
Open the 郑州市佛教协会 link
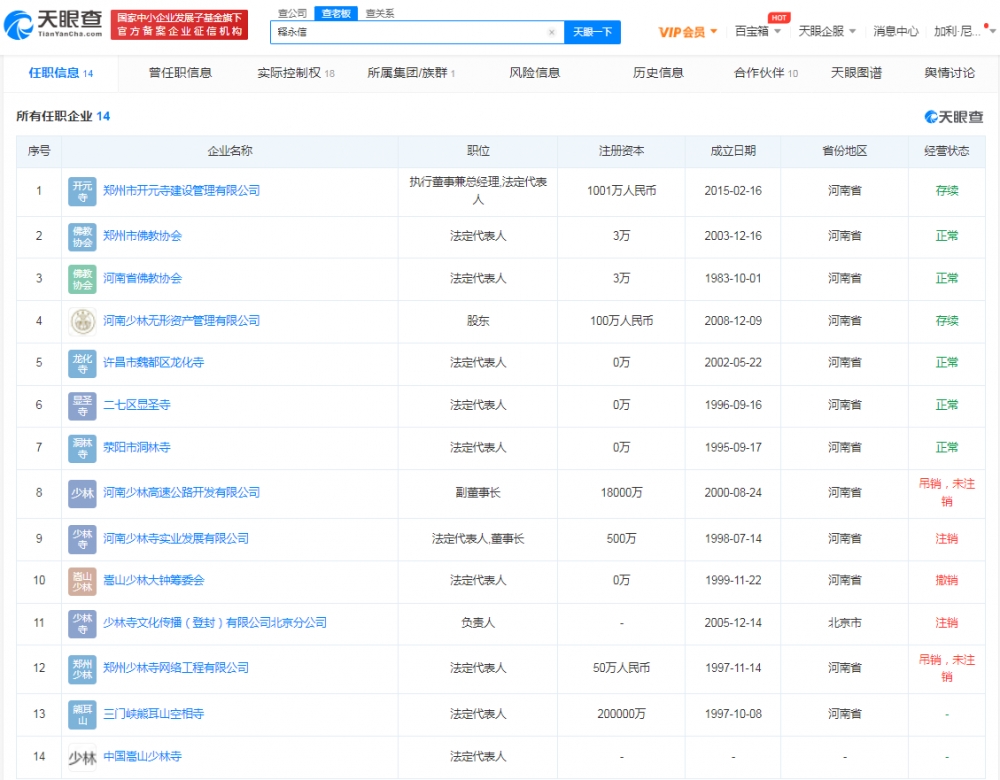142,236
